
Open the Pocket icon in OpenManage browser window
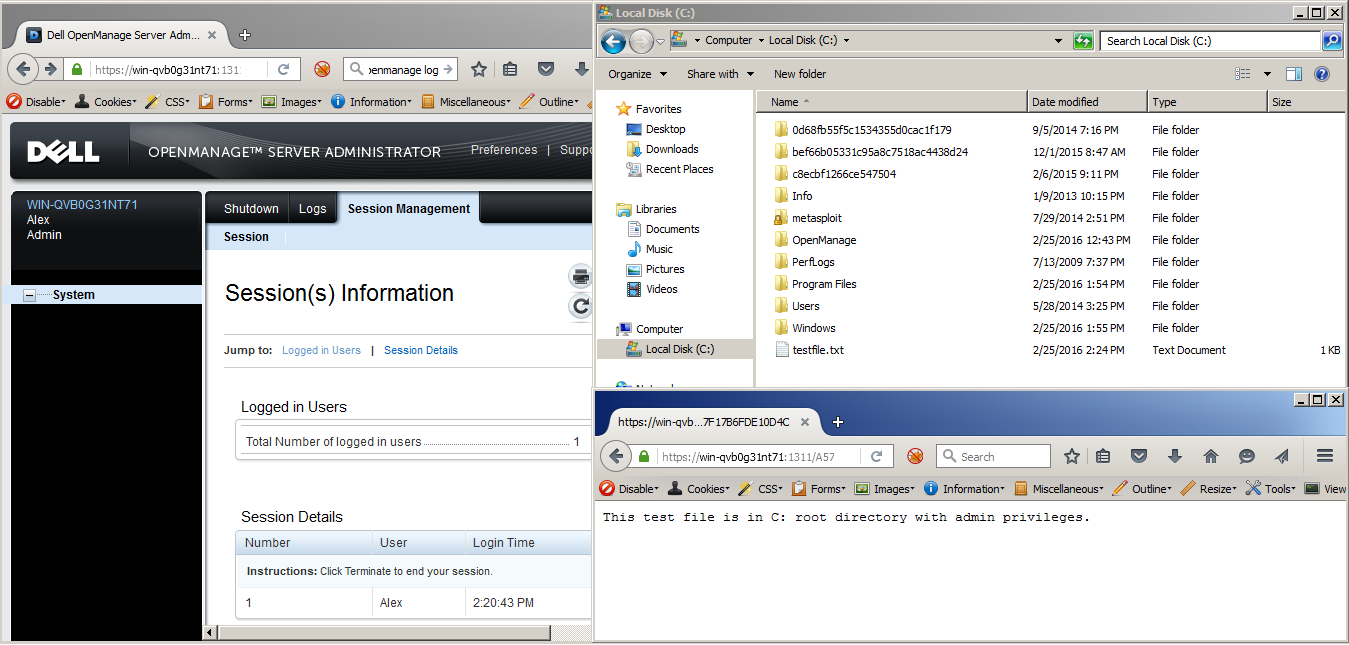click(546, 70)
